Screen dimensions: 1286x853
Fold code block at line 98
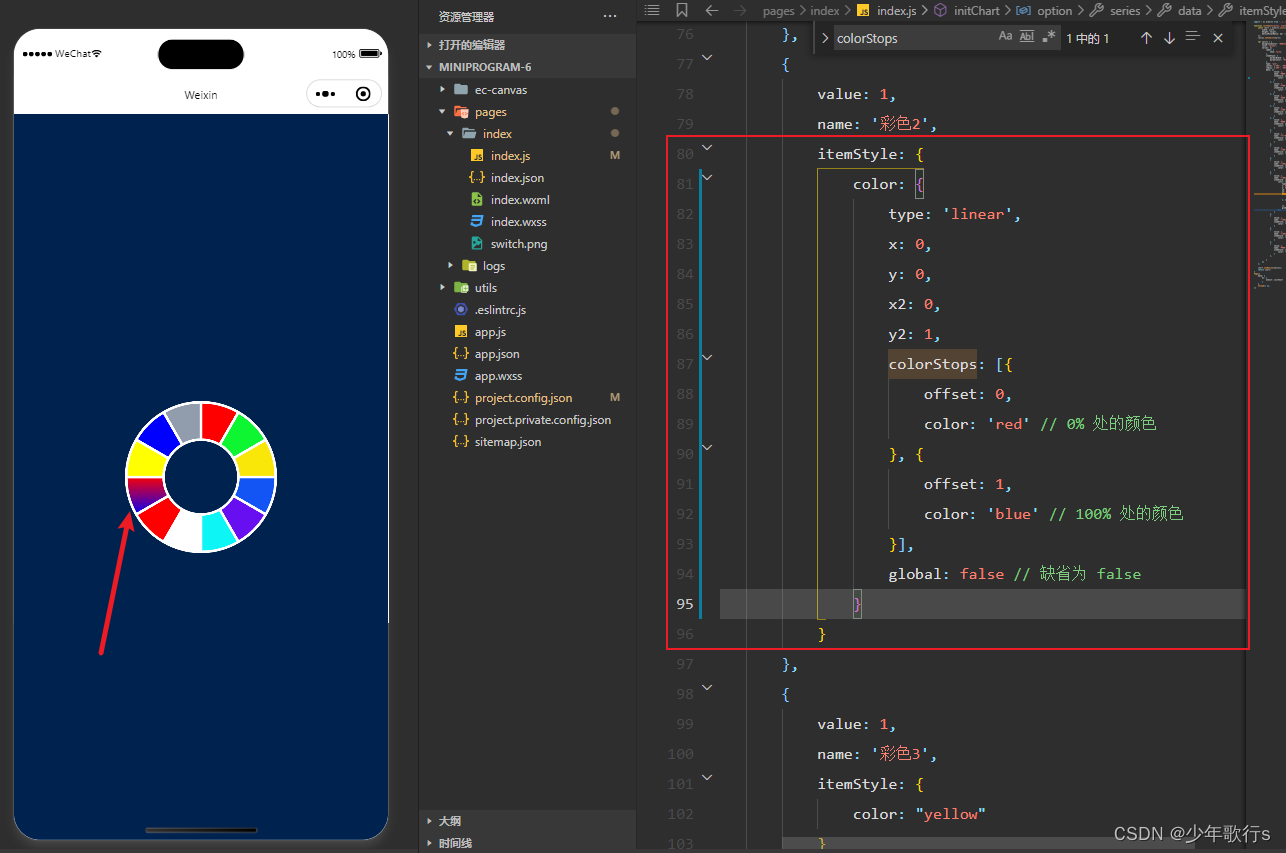707,687
